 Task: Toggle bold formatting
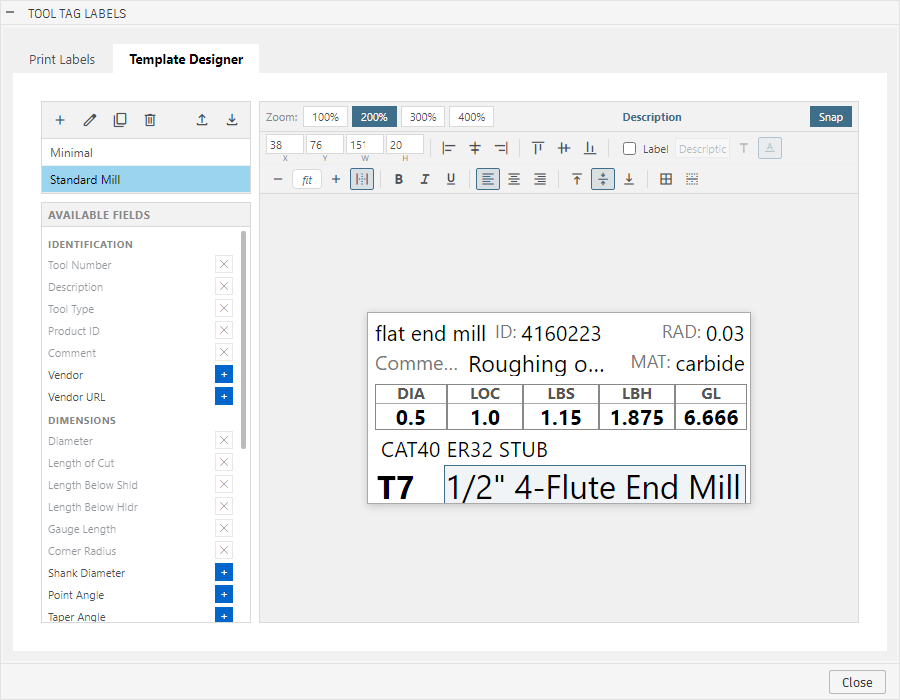[398, 179]
